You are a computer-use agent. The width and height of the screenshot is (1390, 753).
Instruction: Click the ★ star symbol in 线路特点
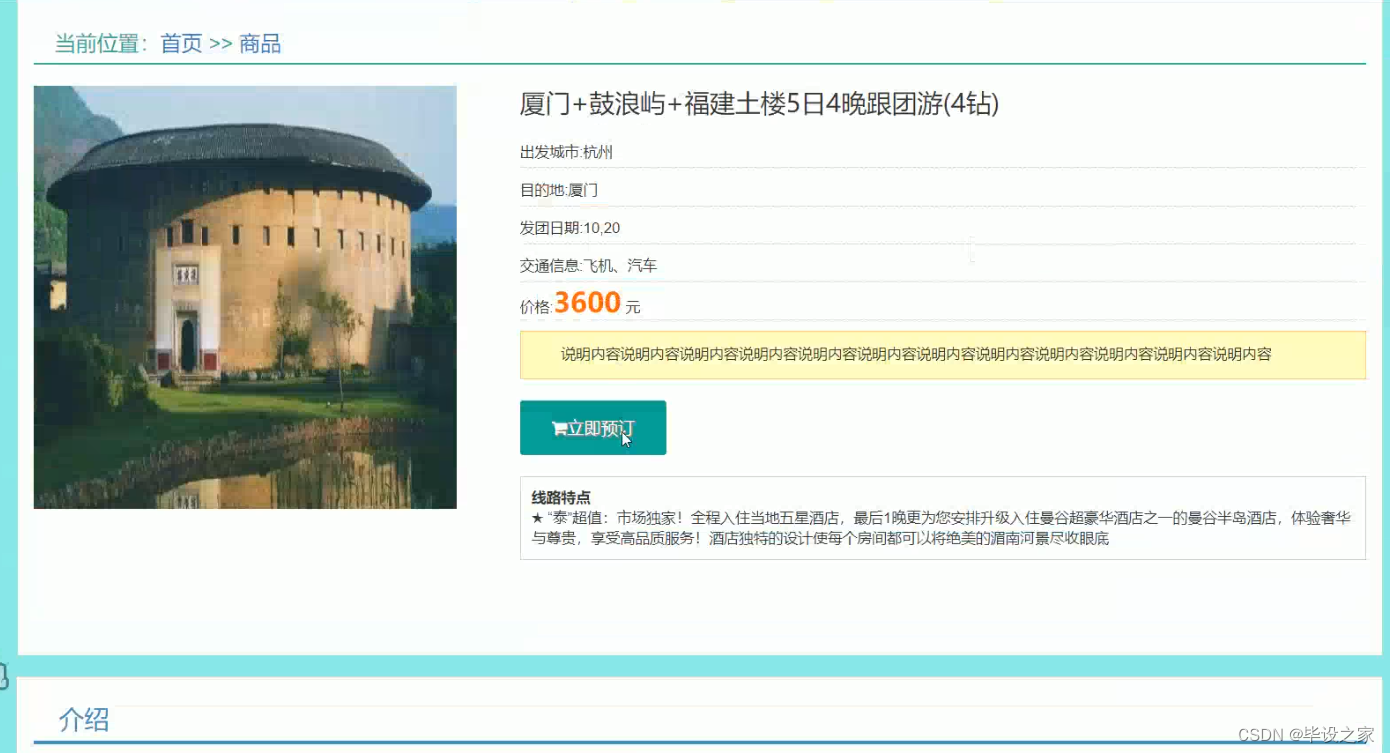click(537, 518)
